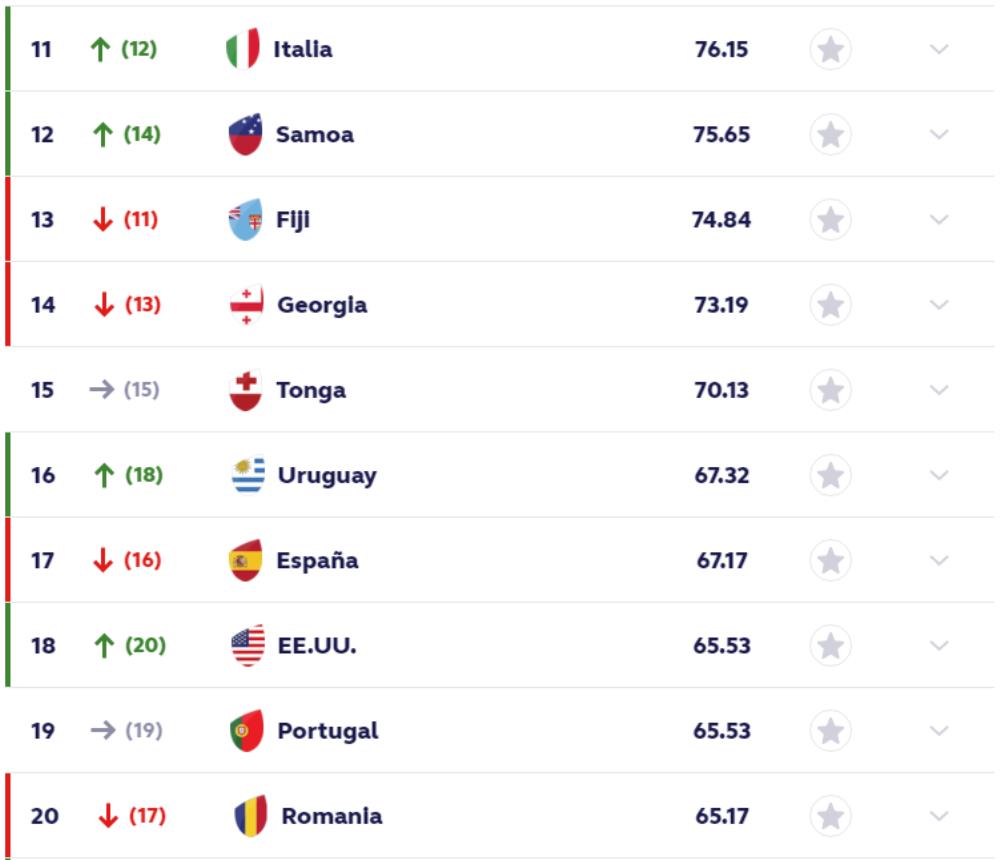Click the Italia flag icon
This screenshot has width=1000, height=860.
click(243, 49)
